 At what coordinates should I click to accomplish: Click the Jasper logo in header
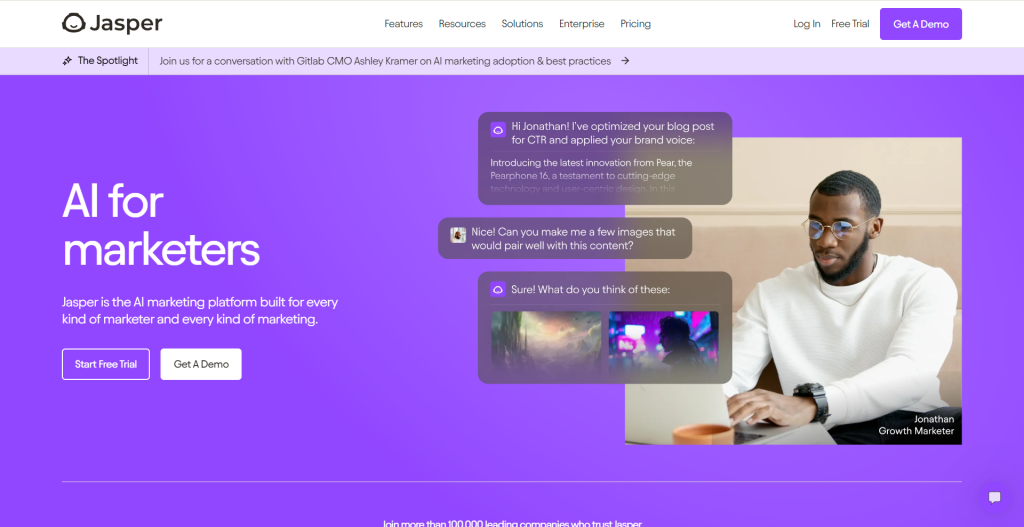112,23
